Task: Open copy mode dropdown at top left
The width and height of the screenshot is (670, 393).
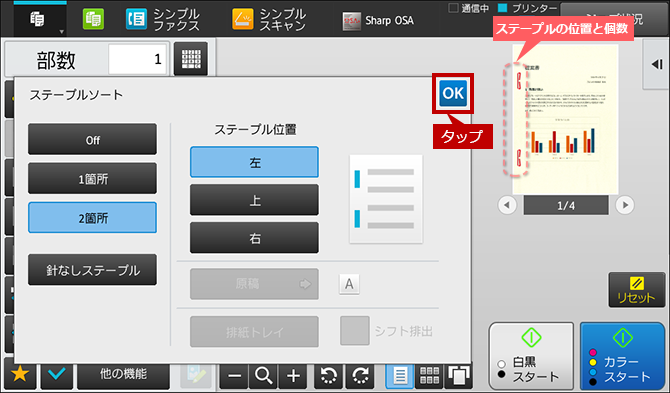Action: click(40, 20)
